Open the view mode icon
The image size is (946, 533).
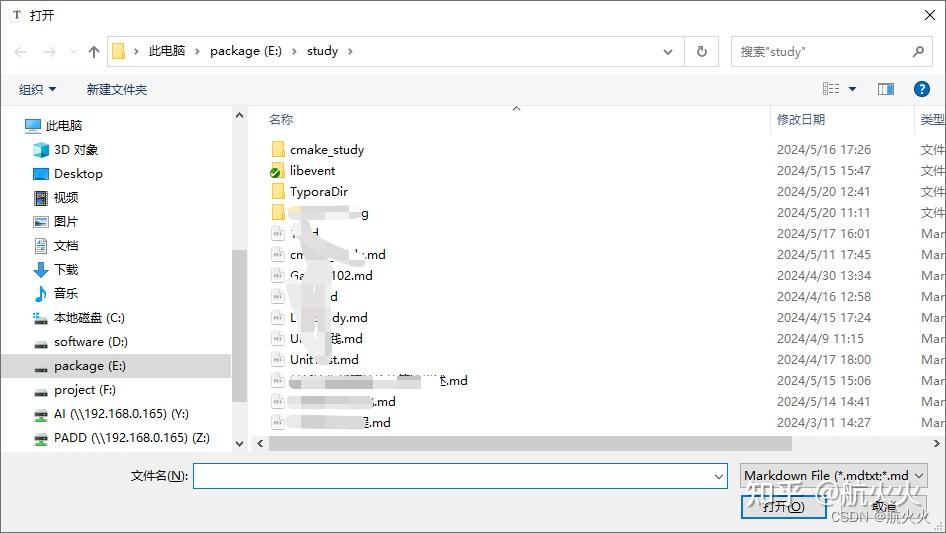831,89
